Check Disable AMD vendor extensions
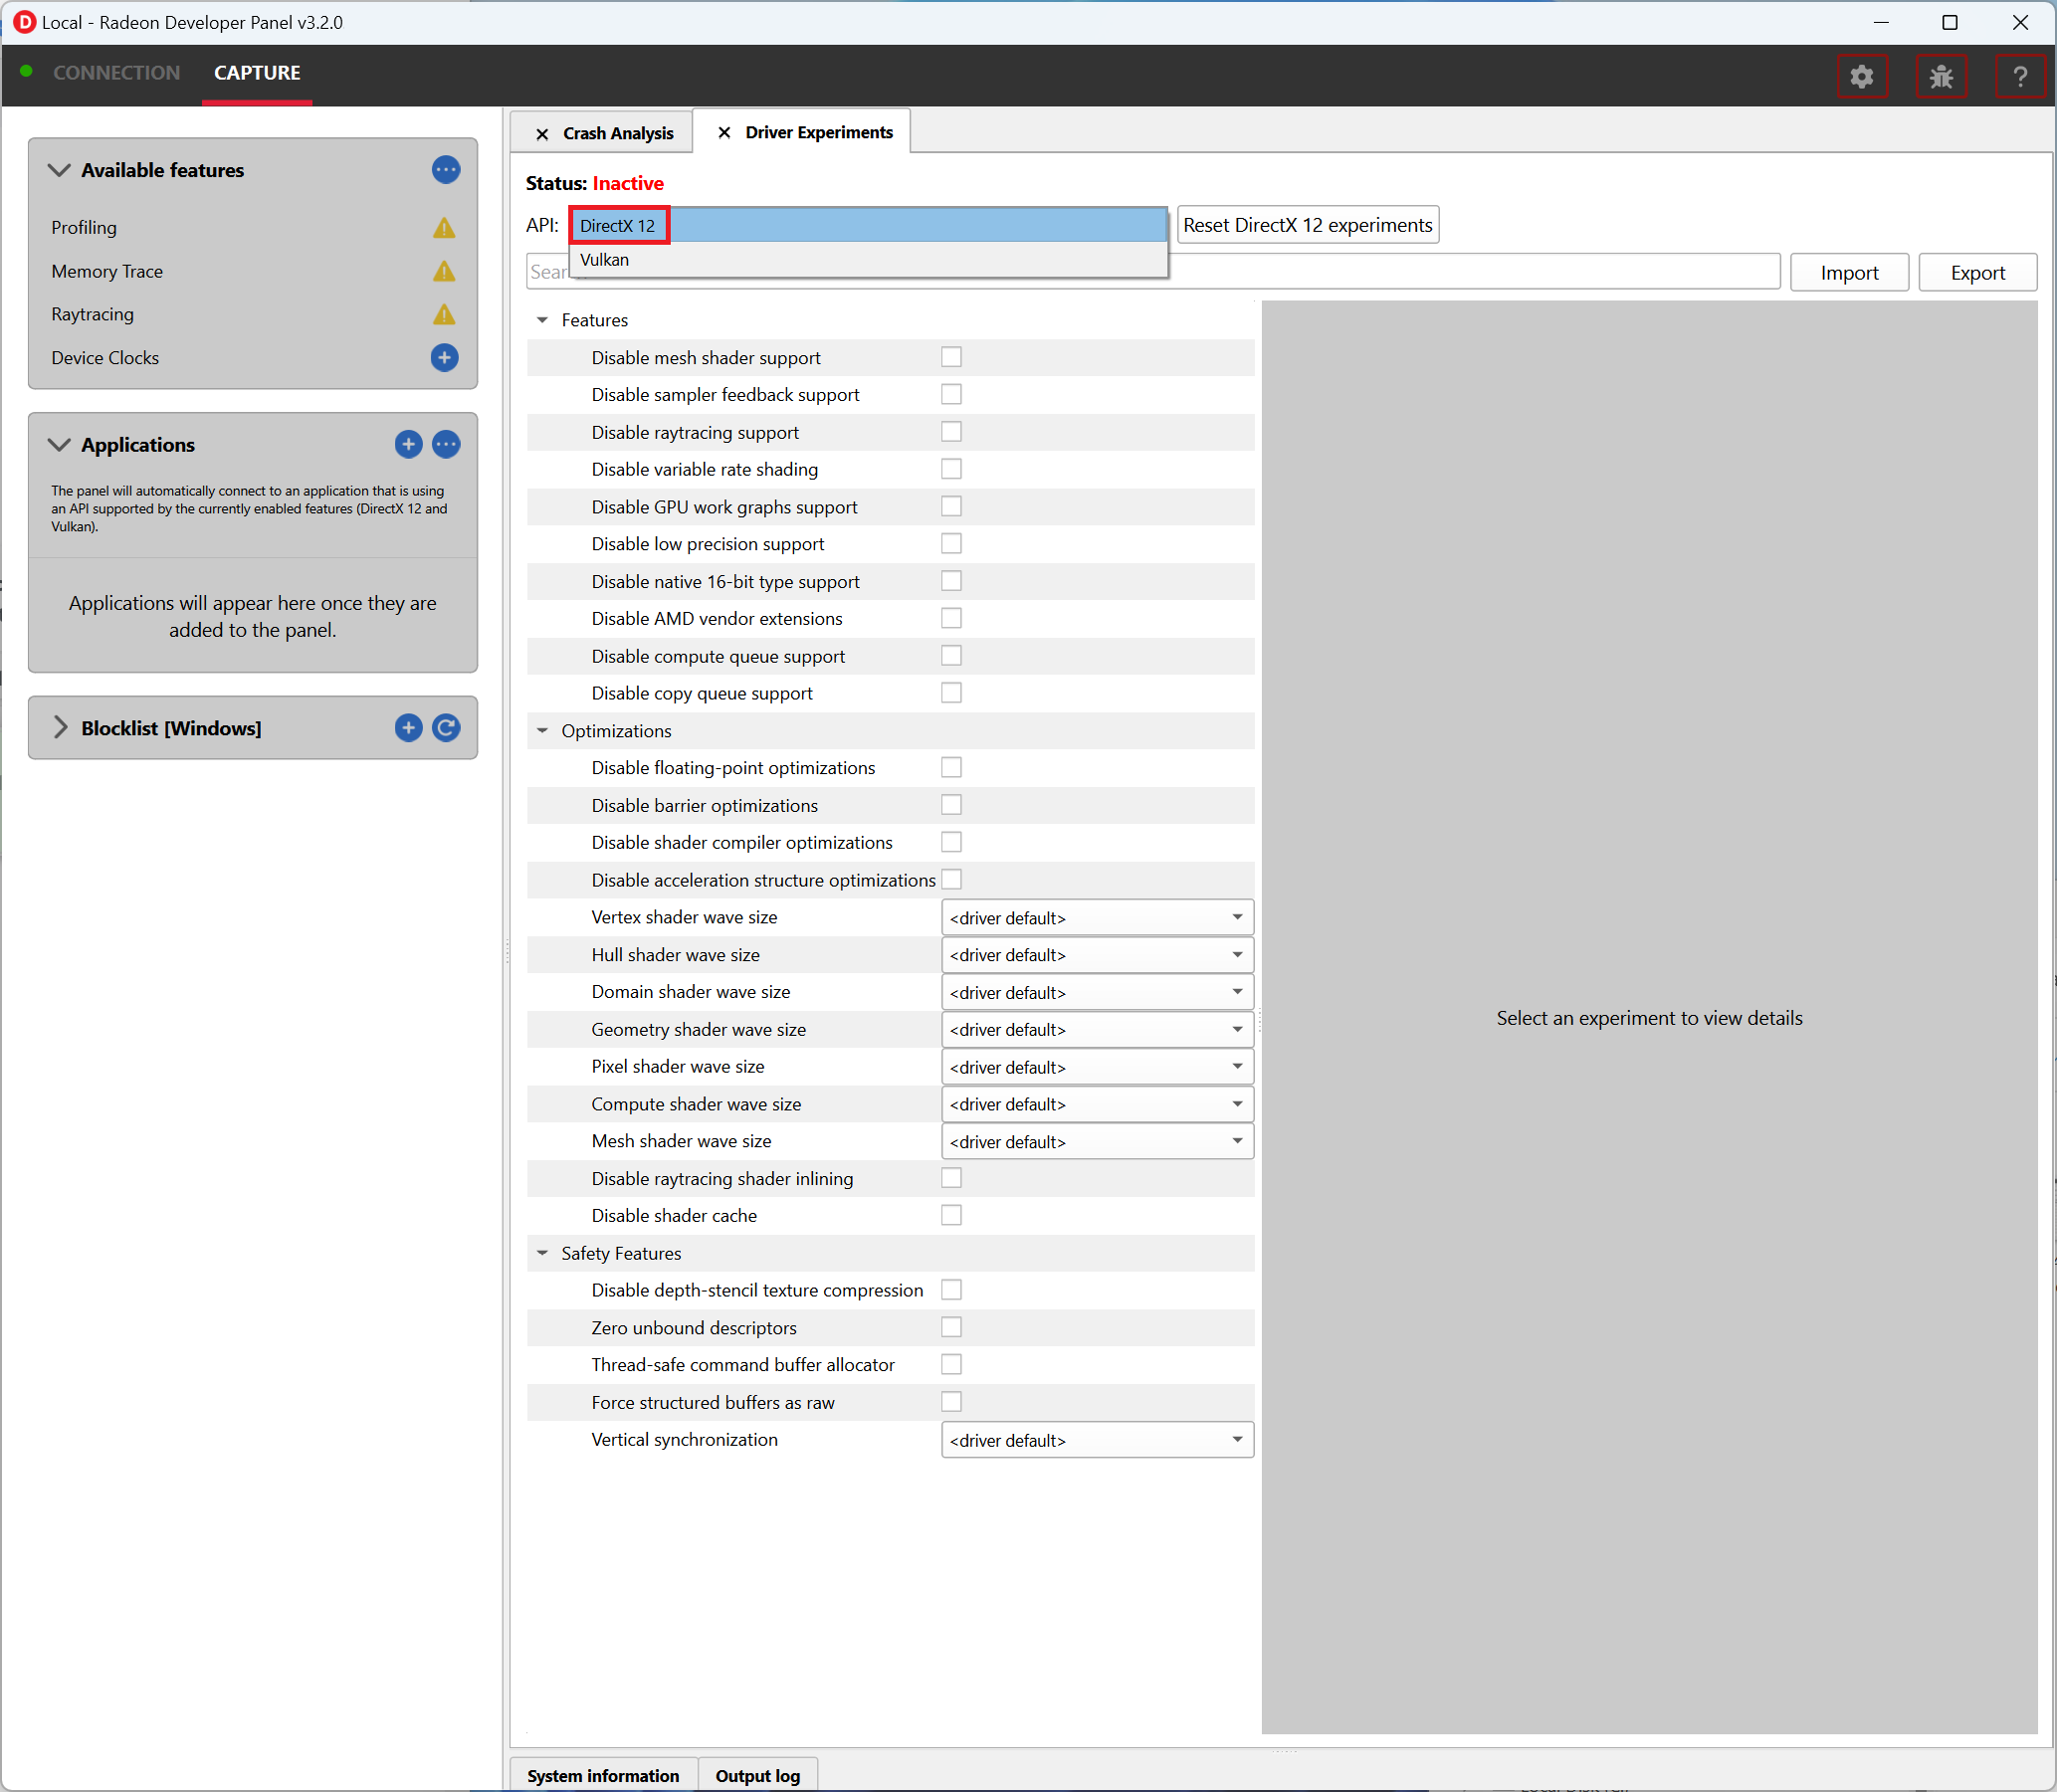This screenshot has width=2057, height=1792. [x=951, y=618]
